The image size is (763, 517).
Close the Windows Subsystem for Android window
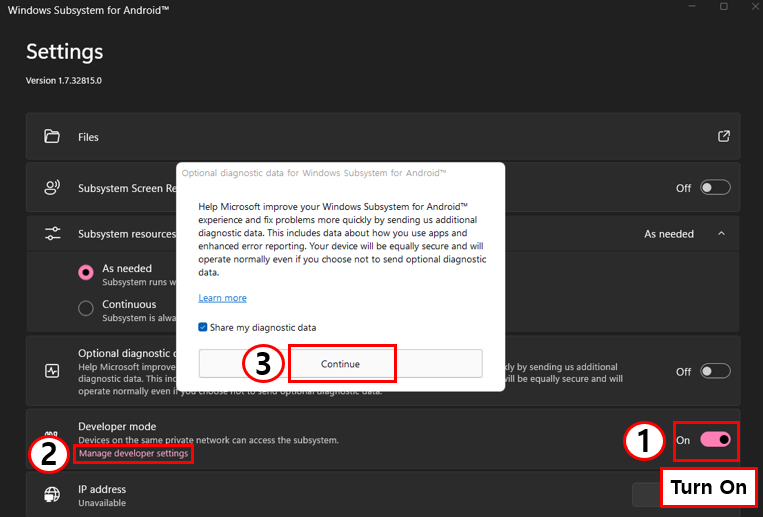755,6
